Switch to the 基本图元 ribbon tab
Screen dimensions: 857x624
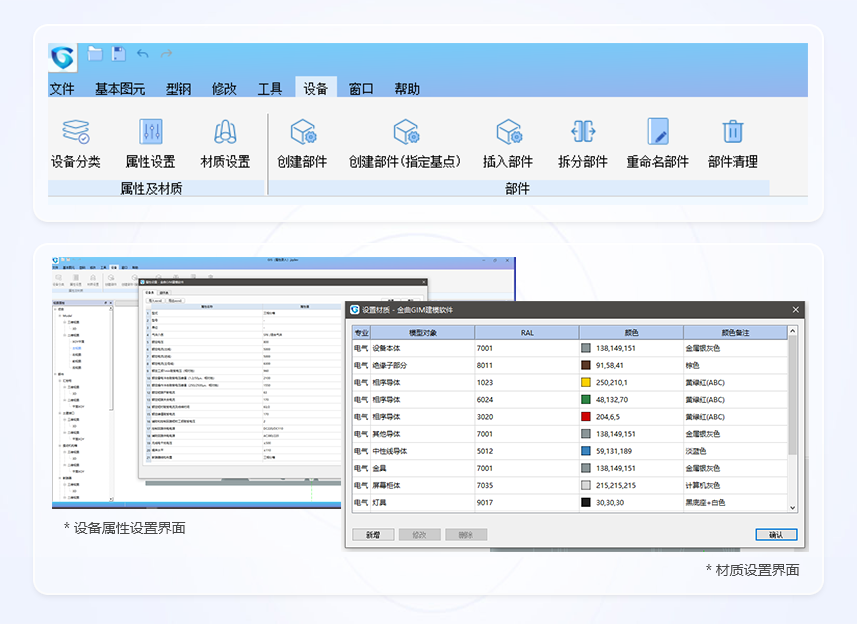(120, 88)
